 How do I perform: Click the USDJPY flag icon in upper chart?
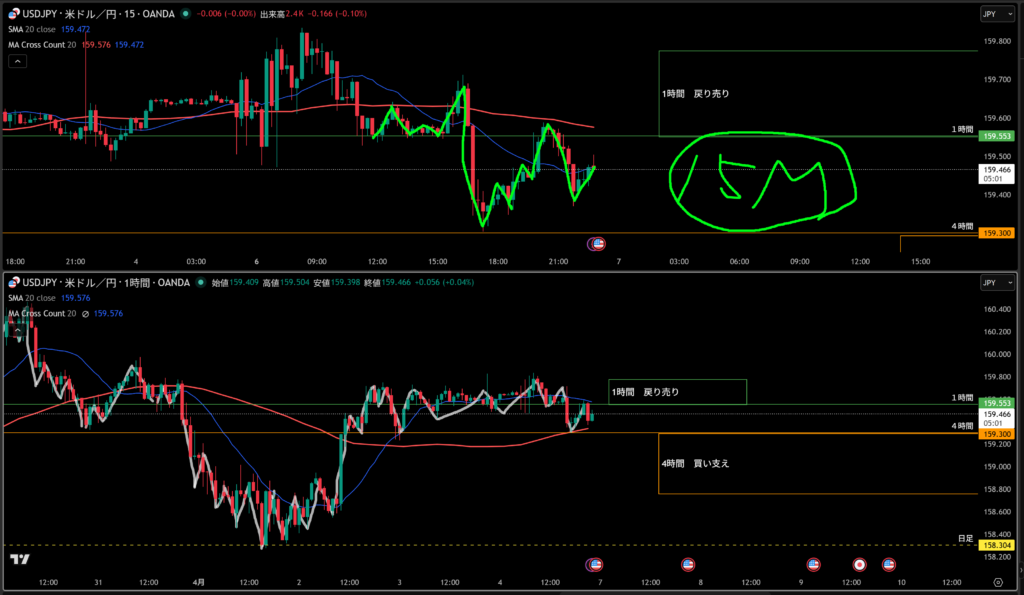click(x=12, y=12)
